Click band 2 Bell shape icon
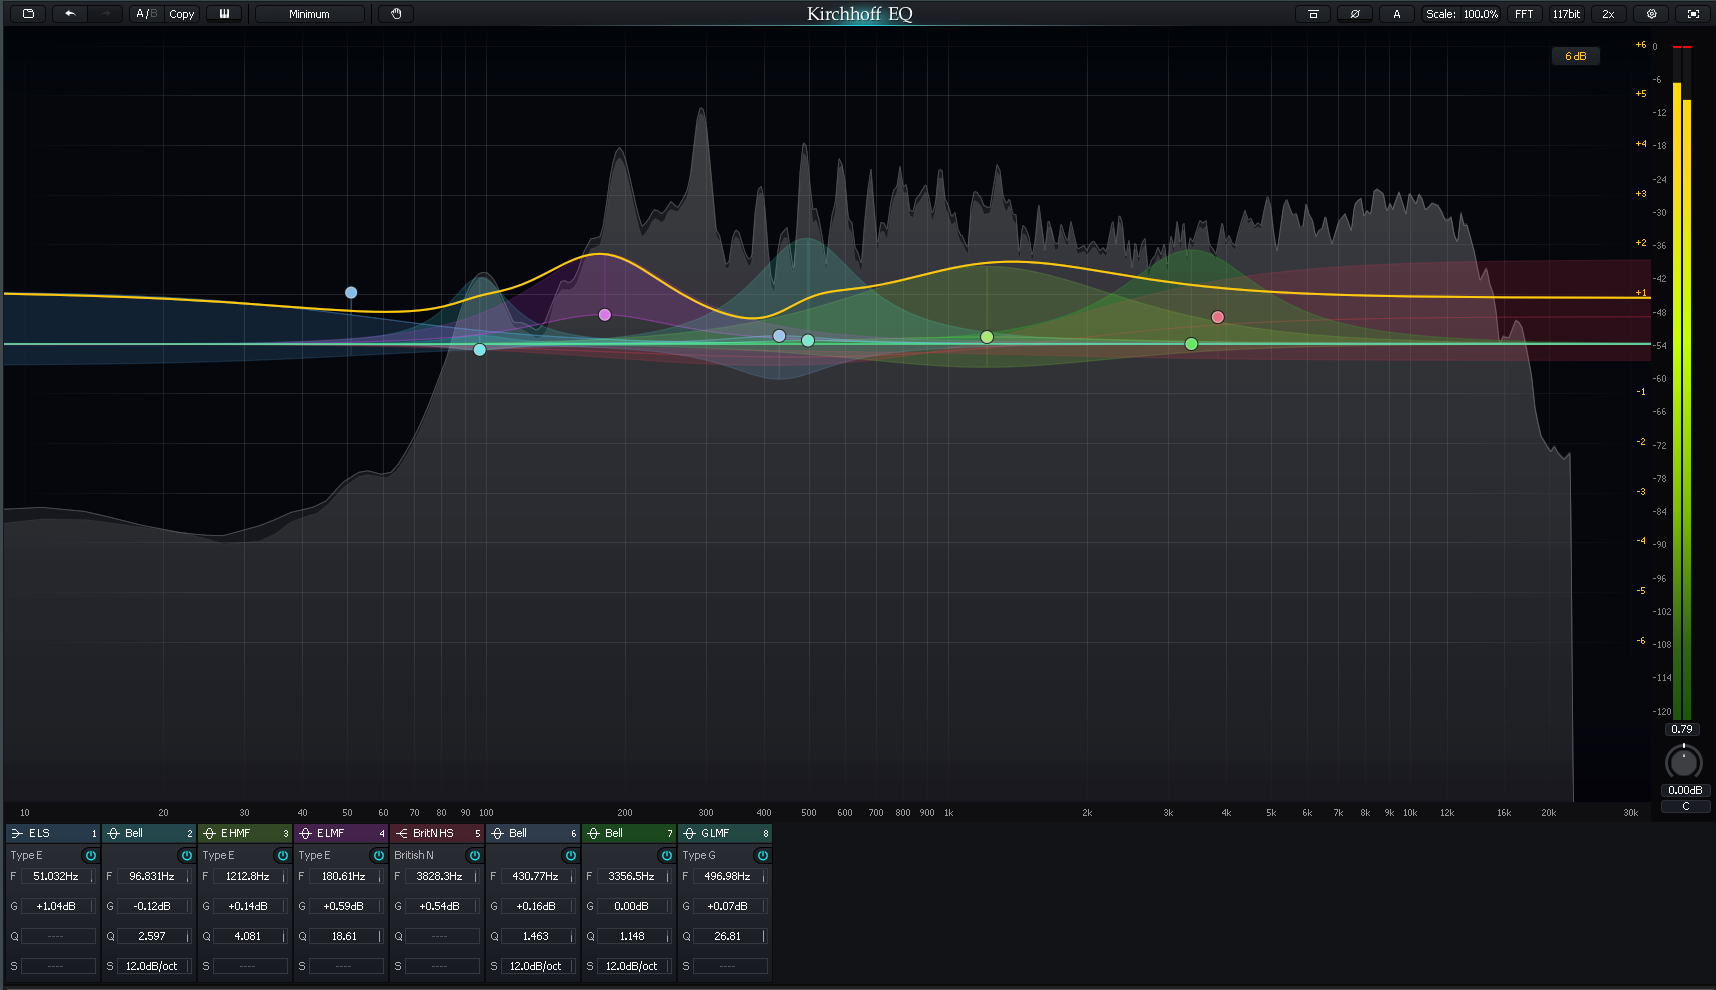 tap(113, 833)
